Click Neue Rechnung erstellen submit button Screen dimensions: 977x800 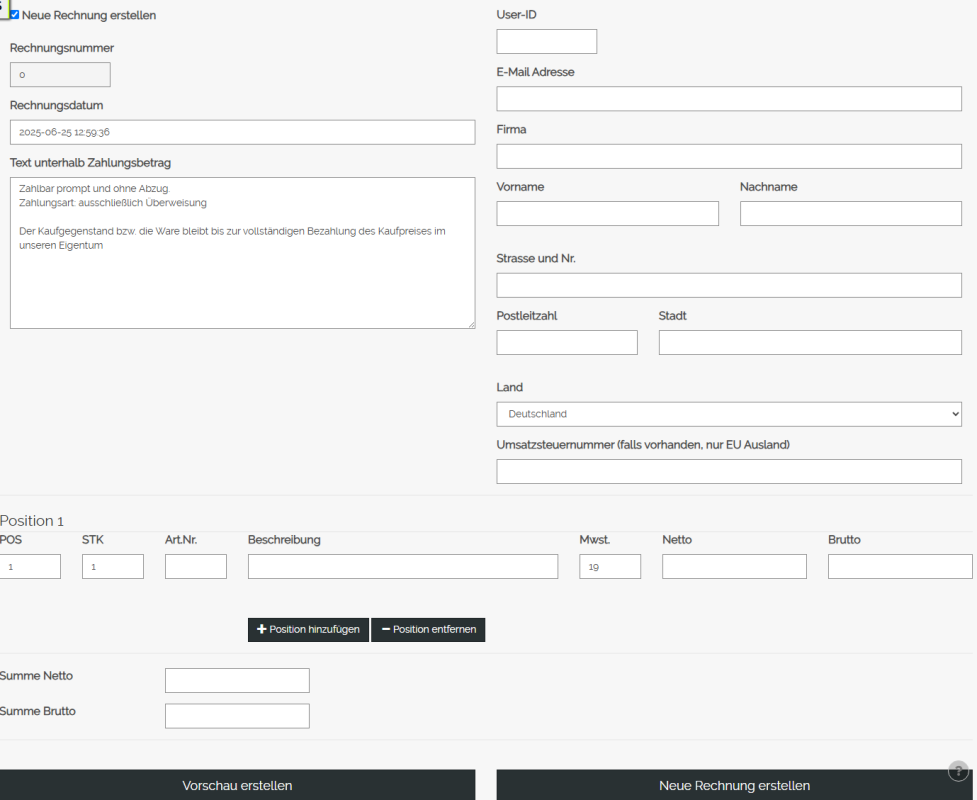pos(734,784)
